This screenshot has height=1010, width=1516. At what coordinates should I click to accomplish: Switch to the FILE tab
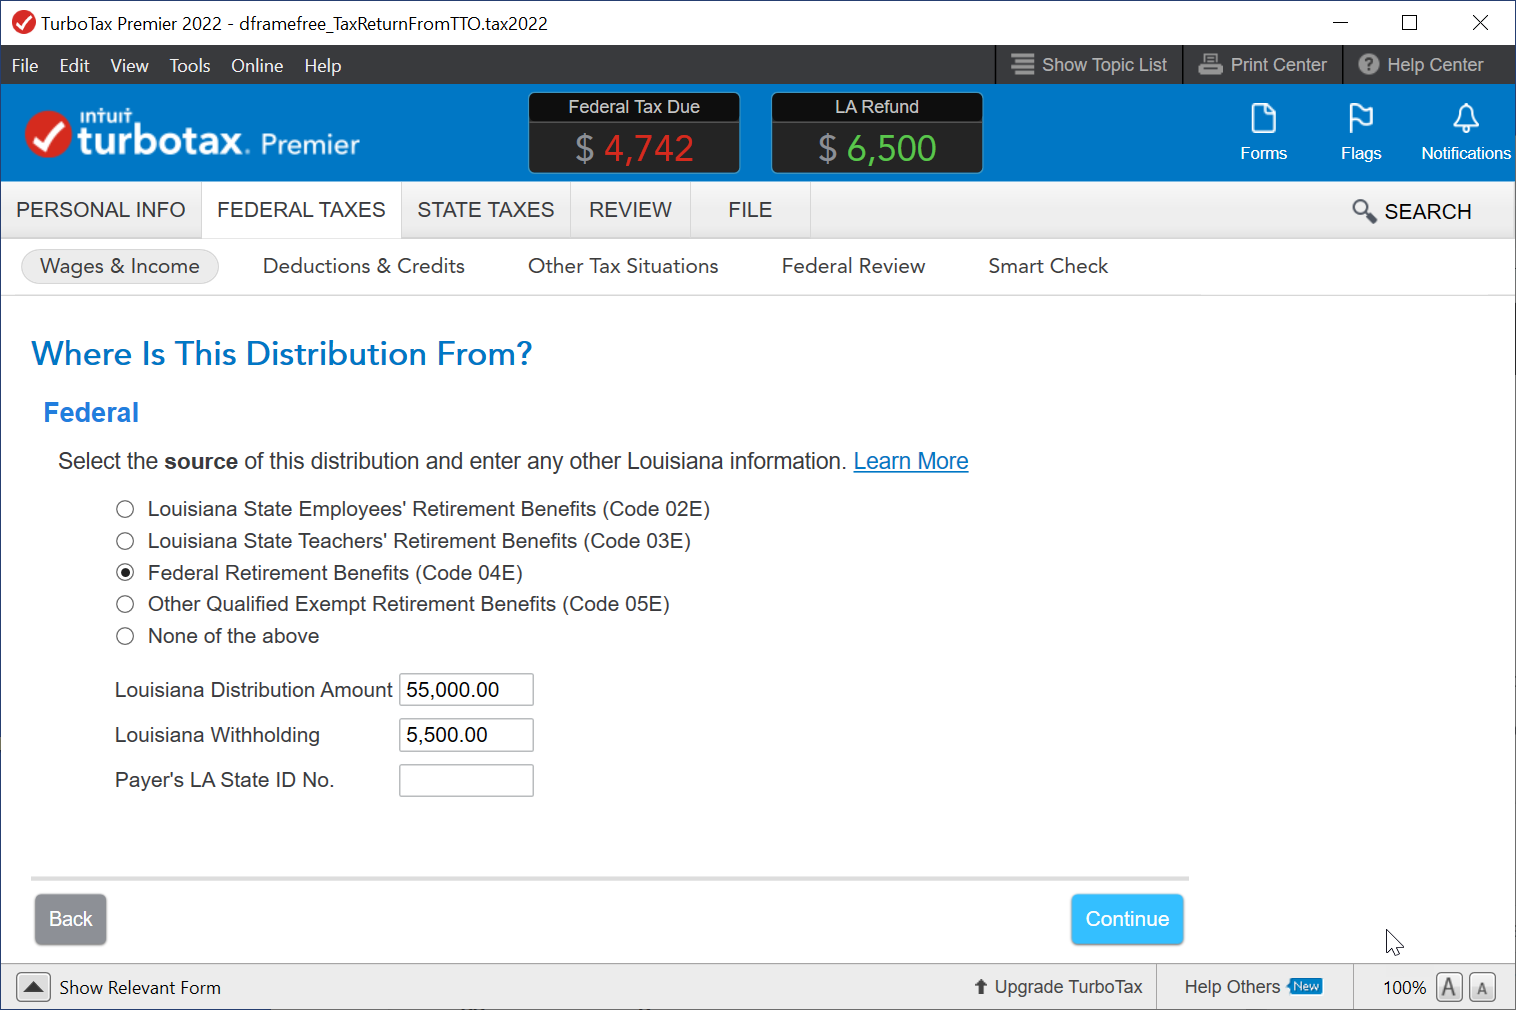750,210
